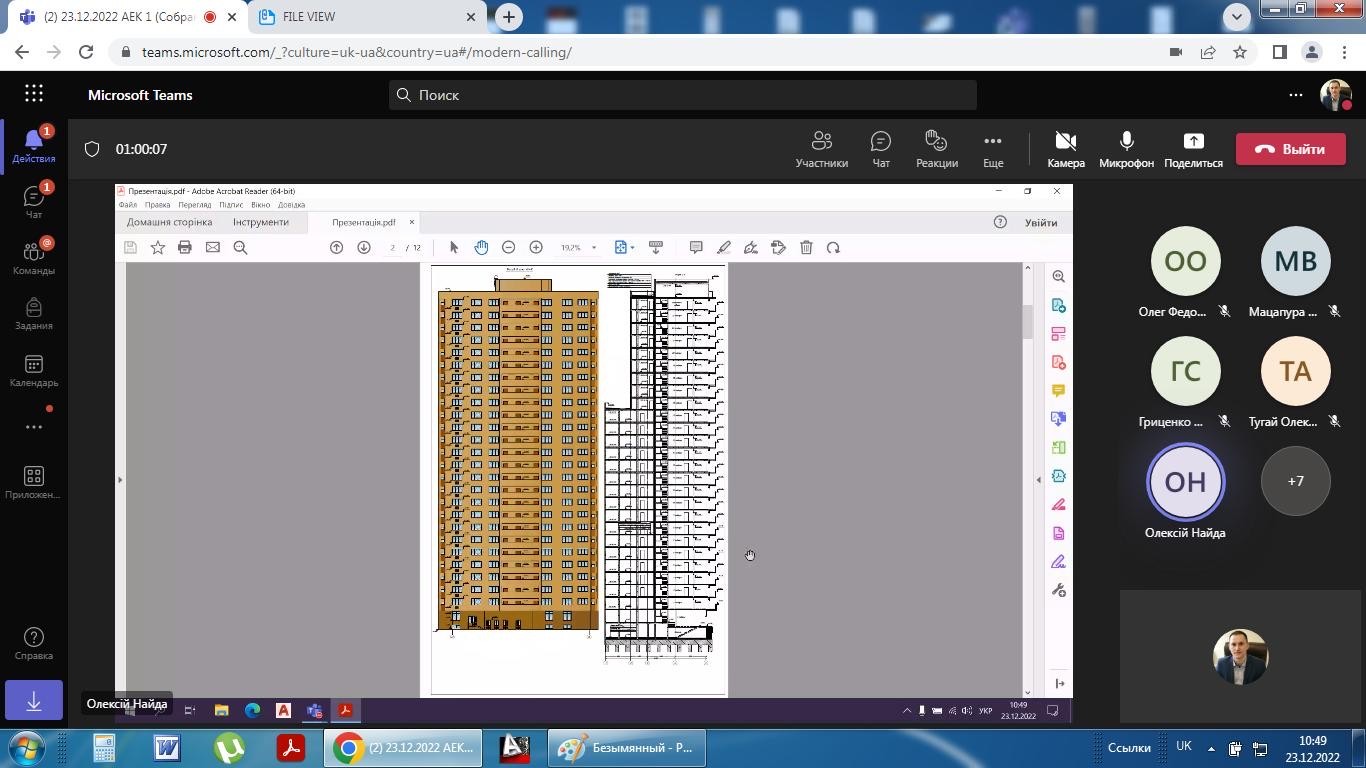Open the More (Еще) meeting options

coord(992,149)
